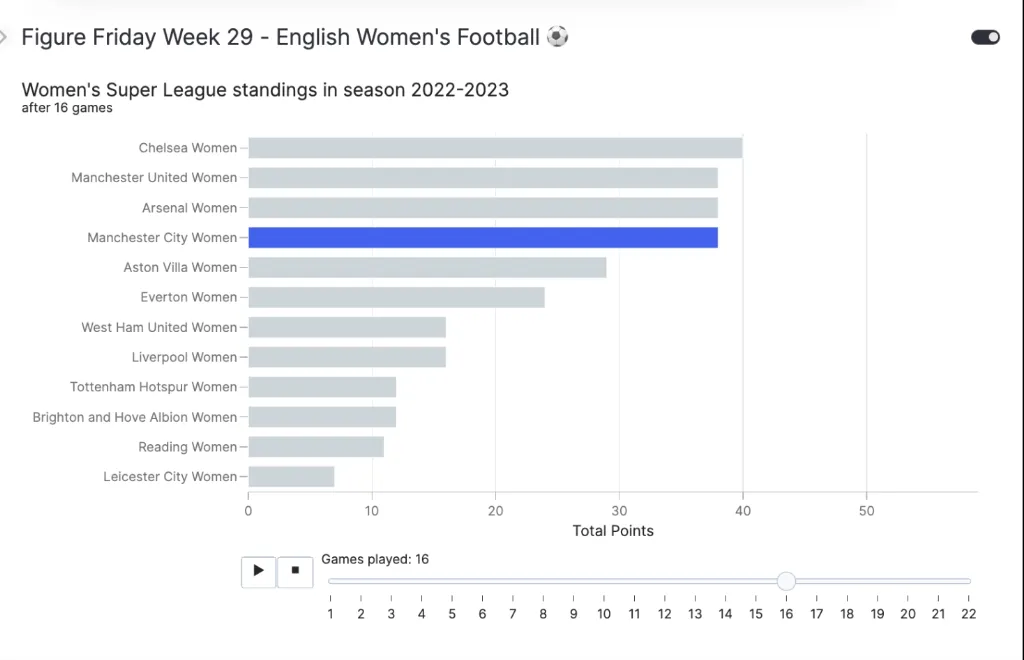1024x660 pixels.
Task: Click the Tottenham Hotspur Women label
Action: tap(153, 387)
